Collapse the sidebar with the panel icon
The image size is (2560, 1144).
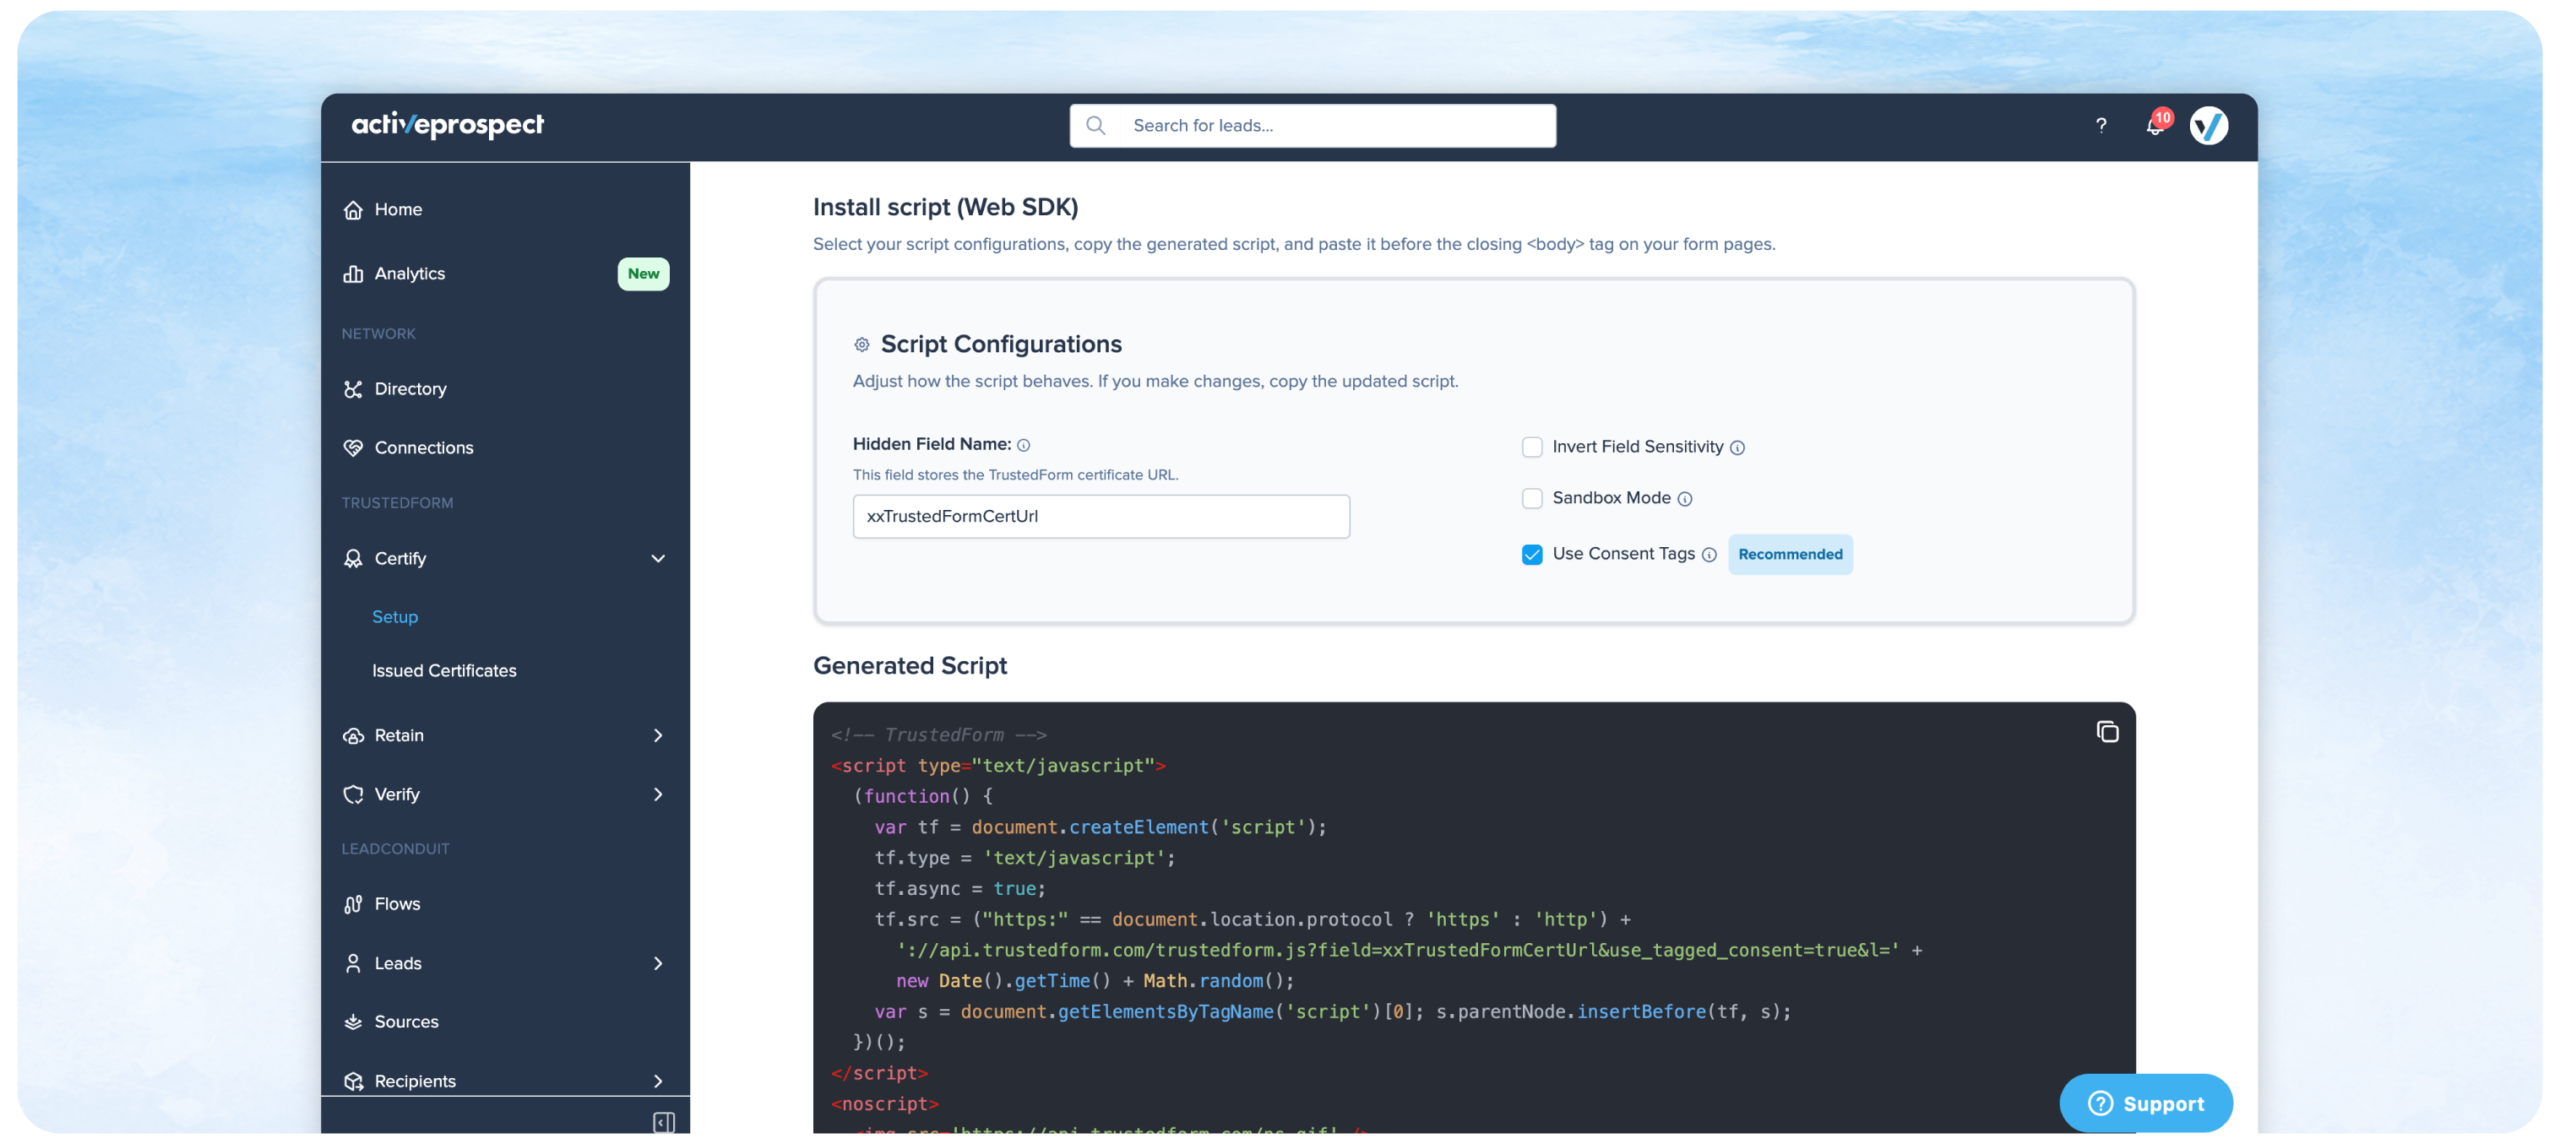(663, 1122)
